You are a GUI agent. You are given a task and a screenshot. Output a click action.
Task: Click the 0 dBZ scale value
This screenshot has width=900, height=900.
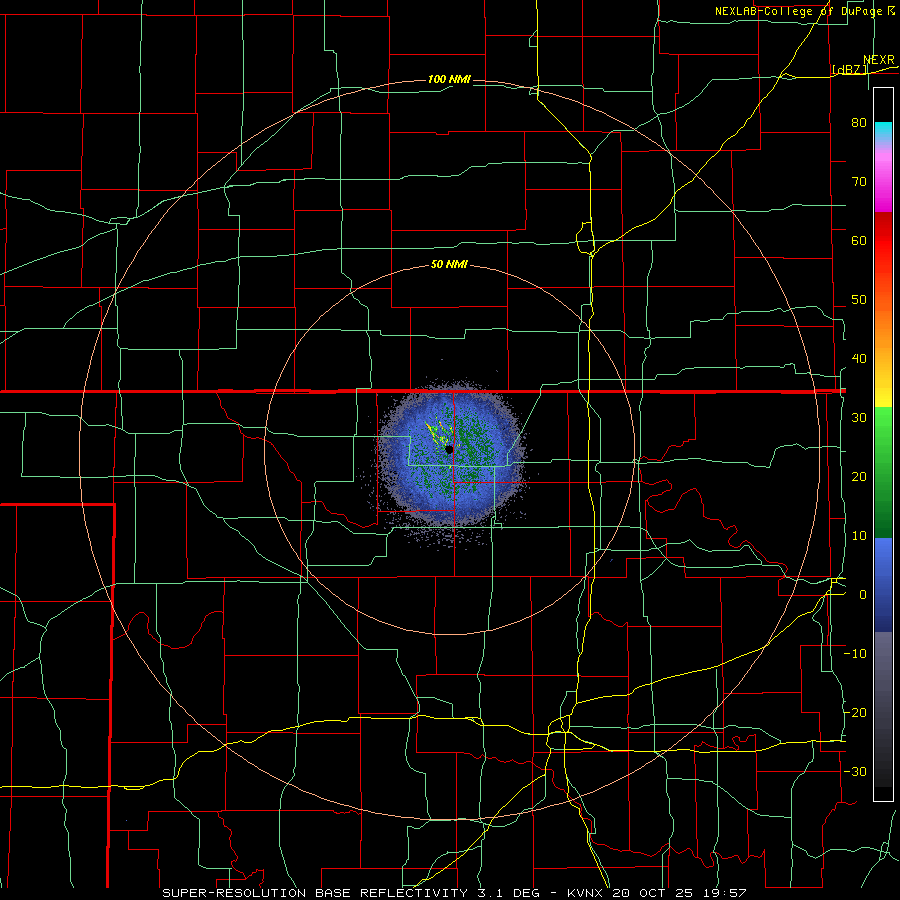pyautogui.click(x=863, y=595)
